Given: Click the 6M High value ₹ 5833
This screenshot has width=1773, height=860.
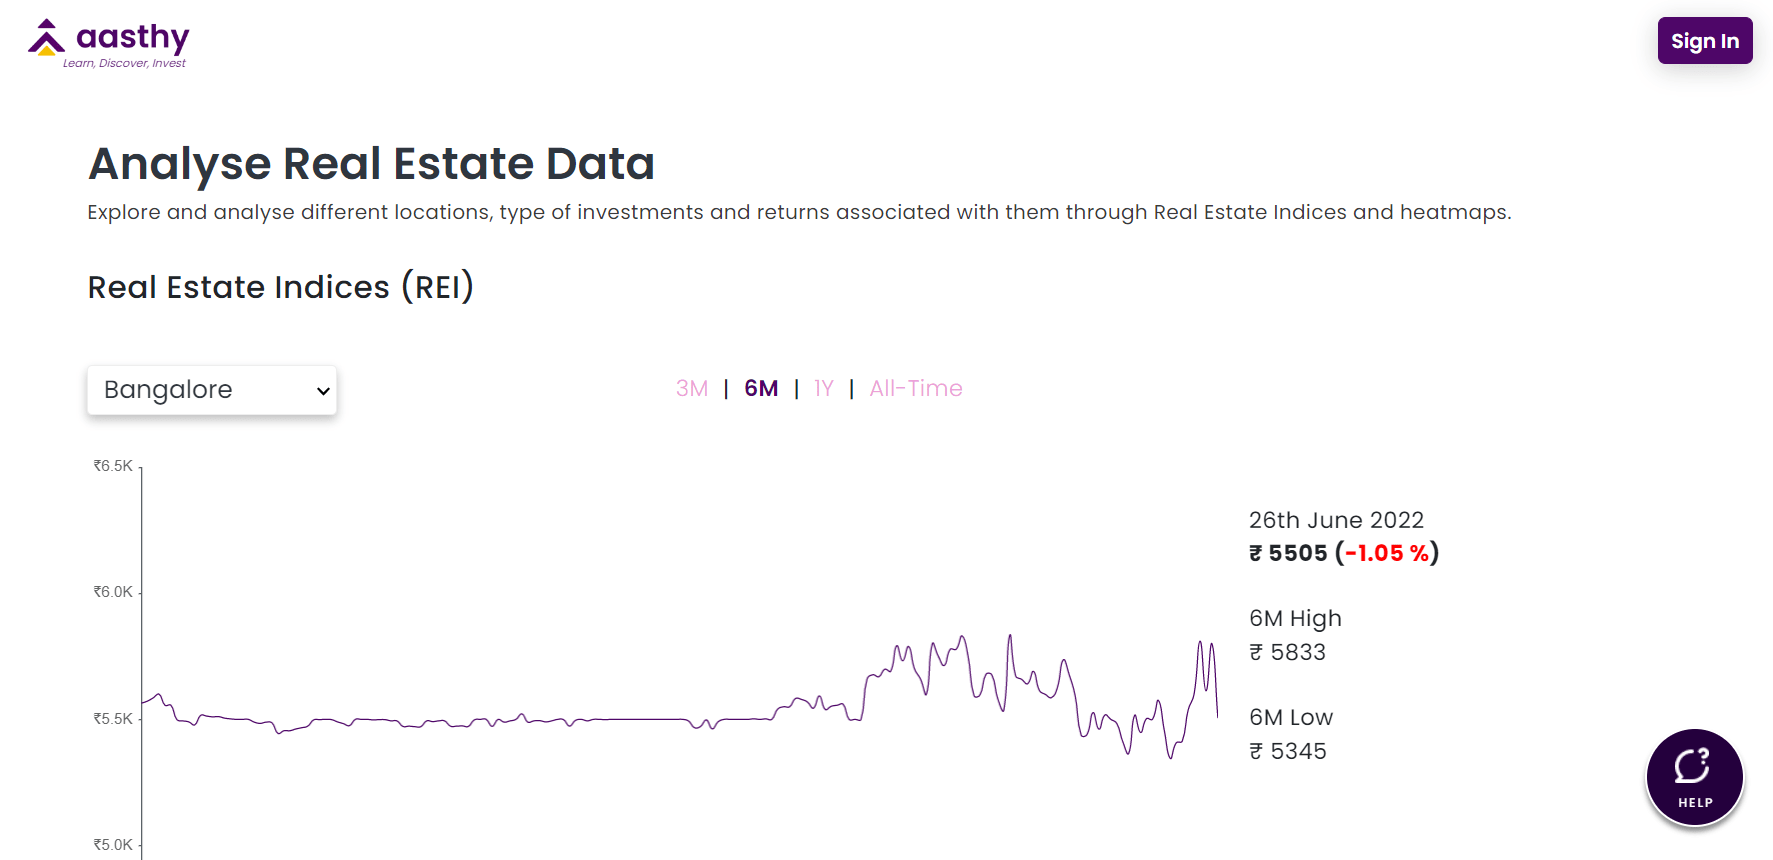Looking at the screenshot, I should 1287,652.
